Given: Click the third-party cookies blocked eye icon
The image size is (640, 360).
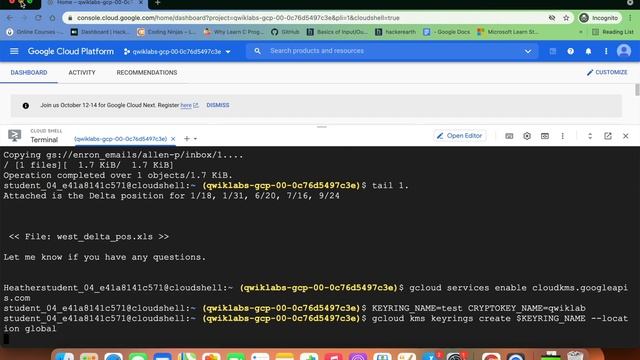Looking at the screenshot, I should [x=552, y=18].
